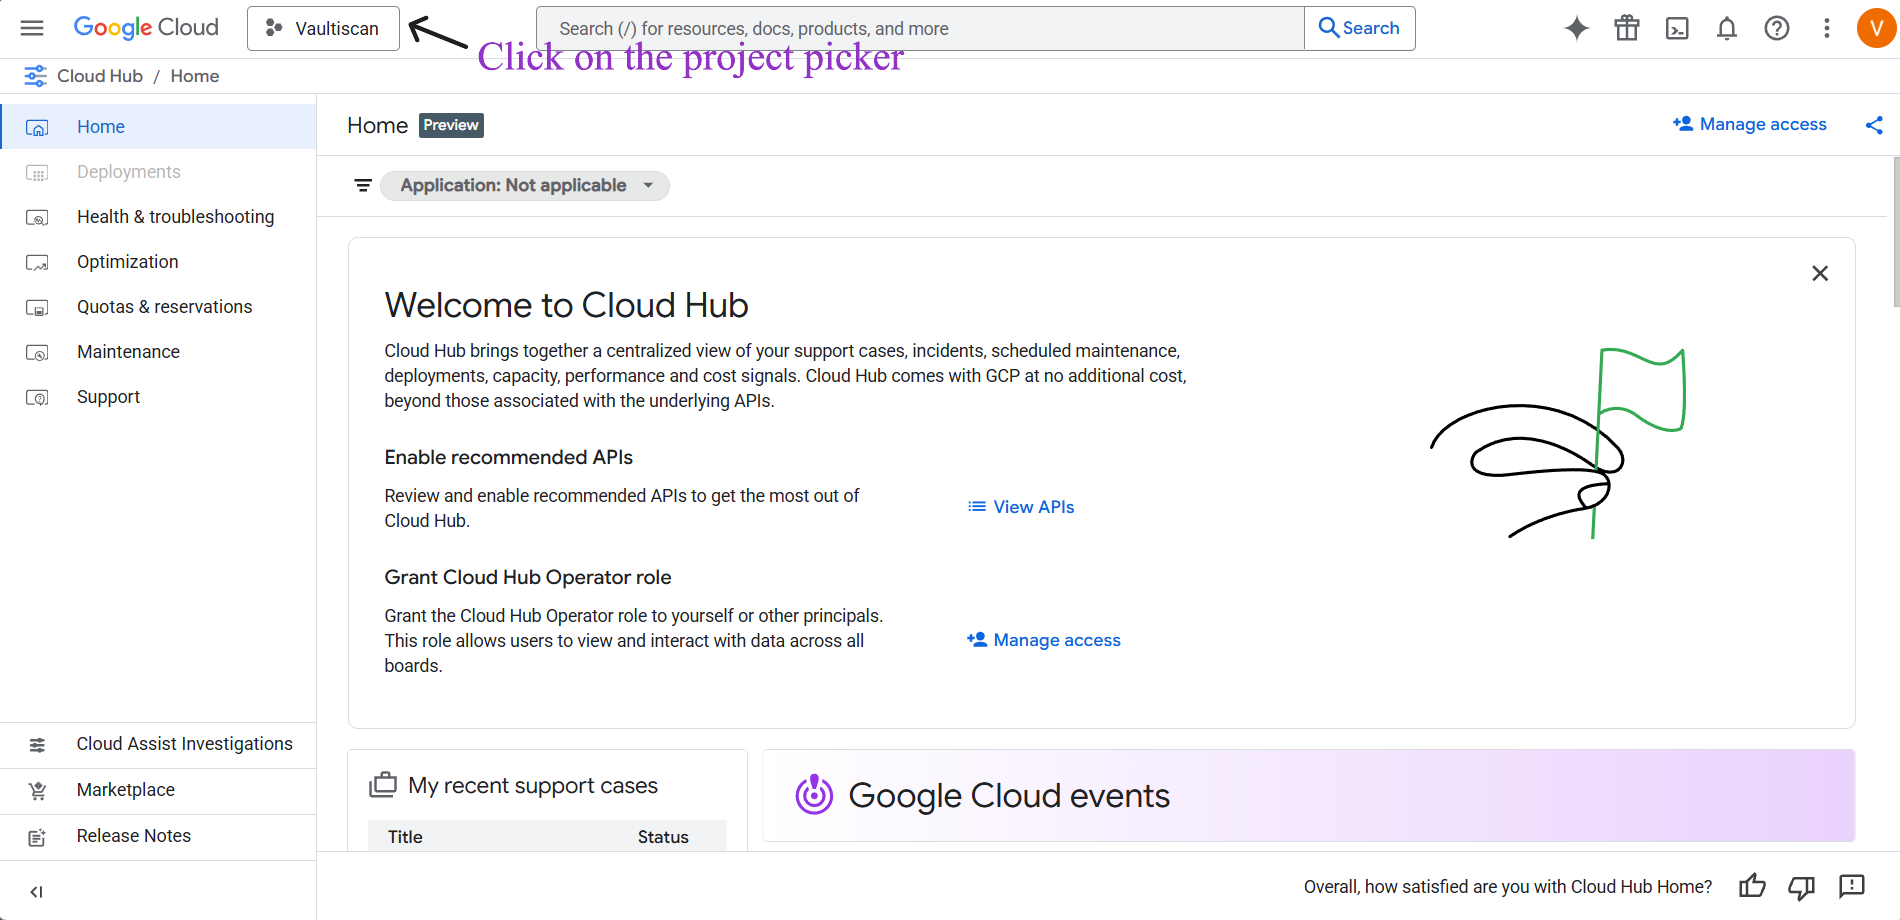
Task: Select Home in the sidebar
Action: 159,127
